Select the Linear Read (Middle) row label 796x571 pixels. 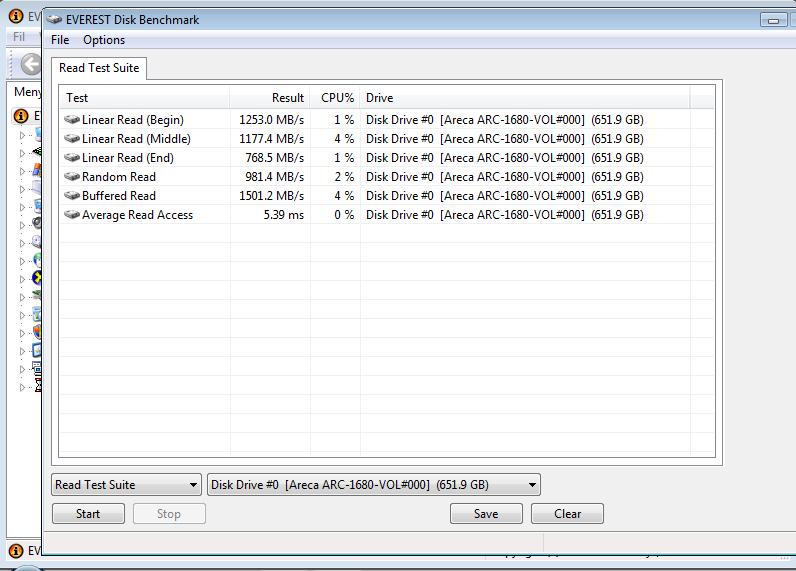click(136, 139)
